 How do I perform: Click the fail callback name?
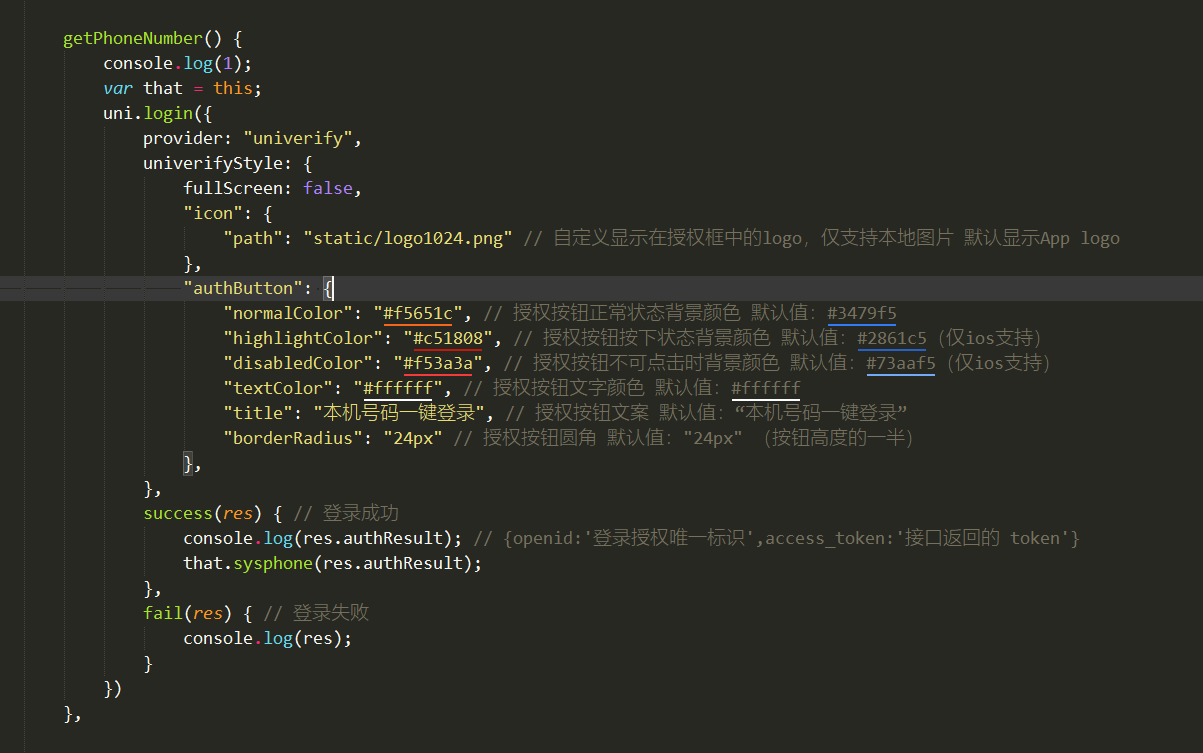162,613
